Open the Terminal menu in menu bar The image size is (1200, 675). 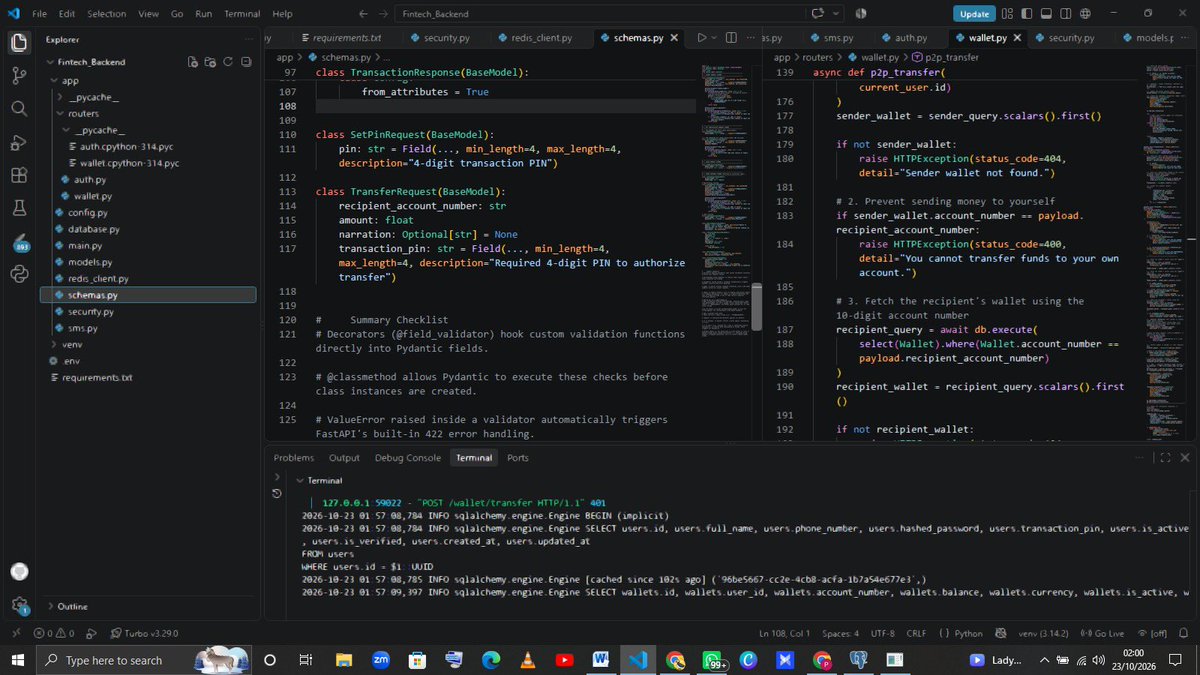(242, 14)
